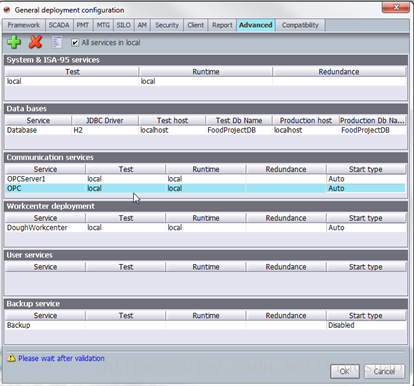Open the Security tab

click(x=167, y=25)
